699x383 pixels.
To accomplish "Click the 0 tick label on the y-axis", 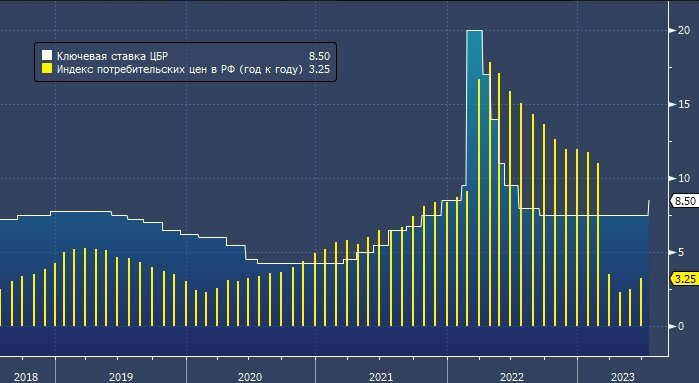I will click(681, 326).
